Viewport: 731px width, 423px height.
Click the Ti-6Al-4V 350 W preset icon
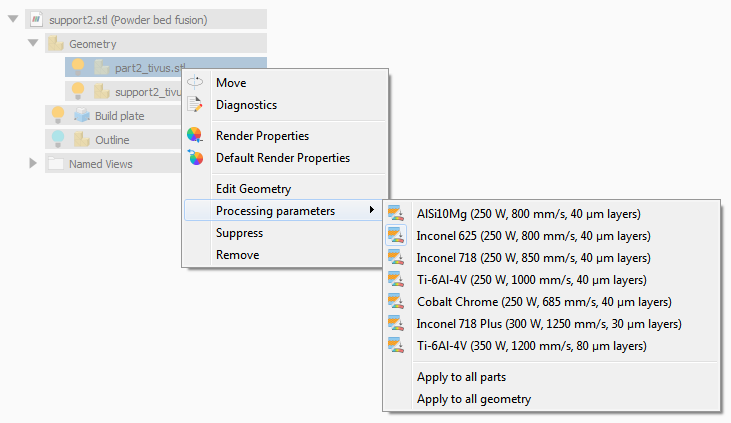[x=396, y=346]
